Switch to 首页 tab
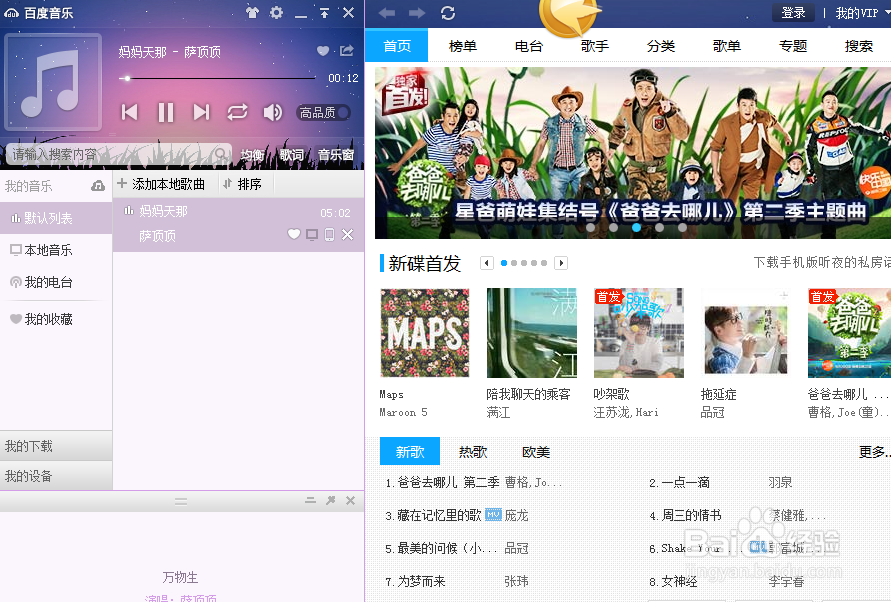Viewport: 891px width, 602px height. coord(397,45)
